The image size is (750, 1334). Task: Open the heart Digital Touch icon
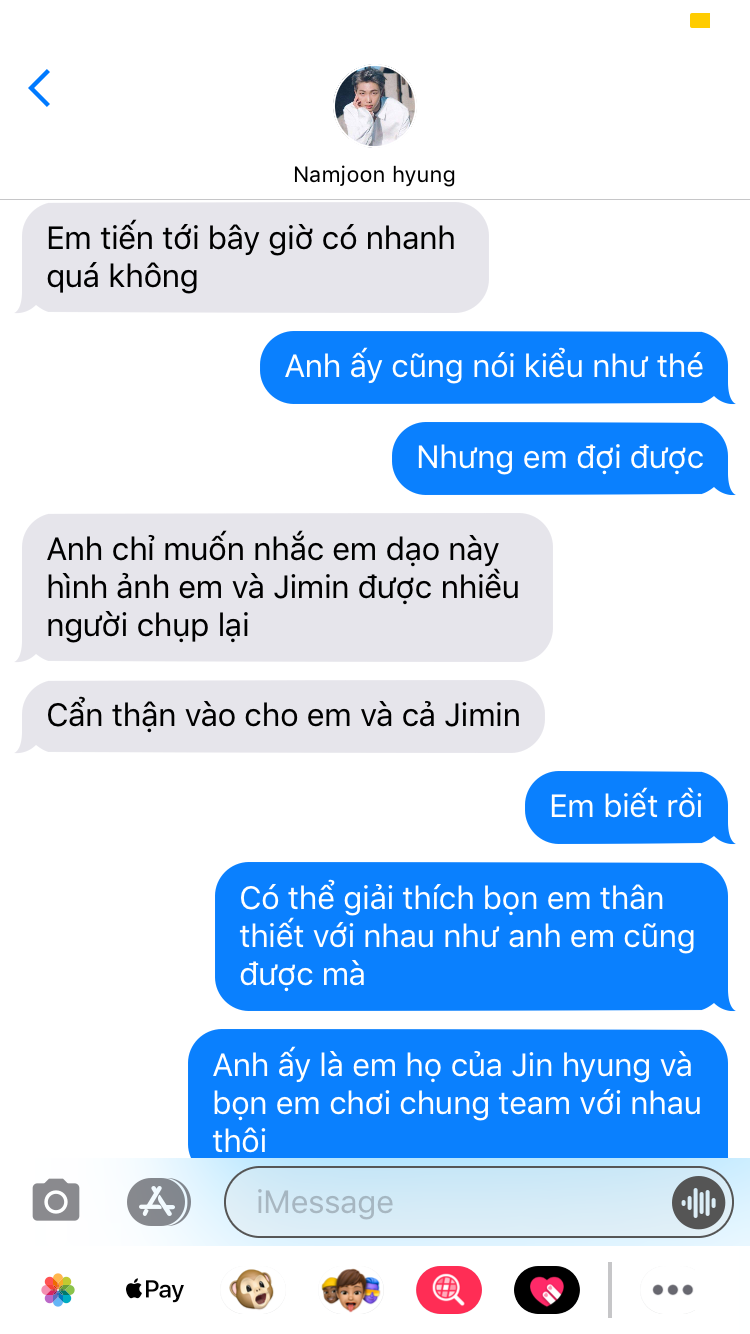[x=546, y=1289]
